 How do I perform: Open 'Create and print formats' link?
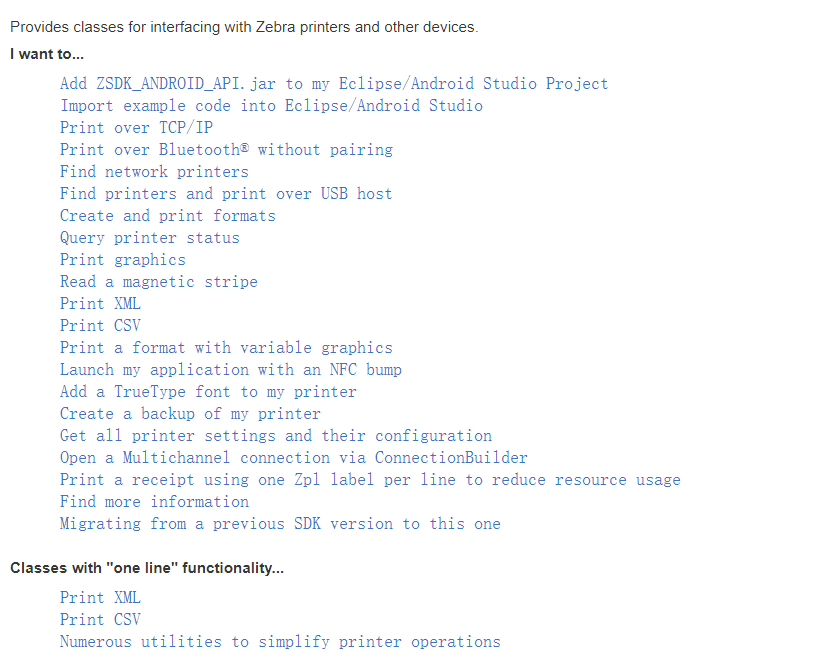(167, 216)
